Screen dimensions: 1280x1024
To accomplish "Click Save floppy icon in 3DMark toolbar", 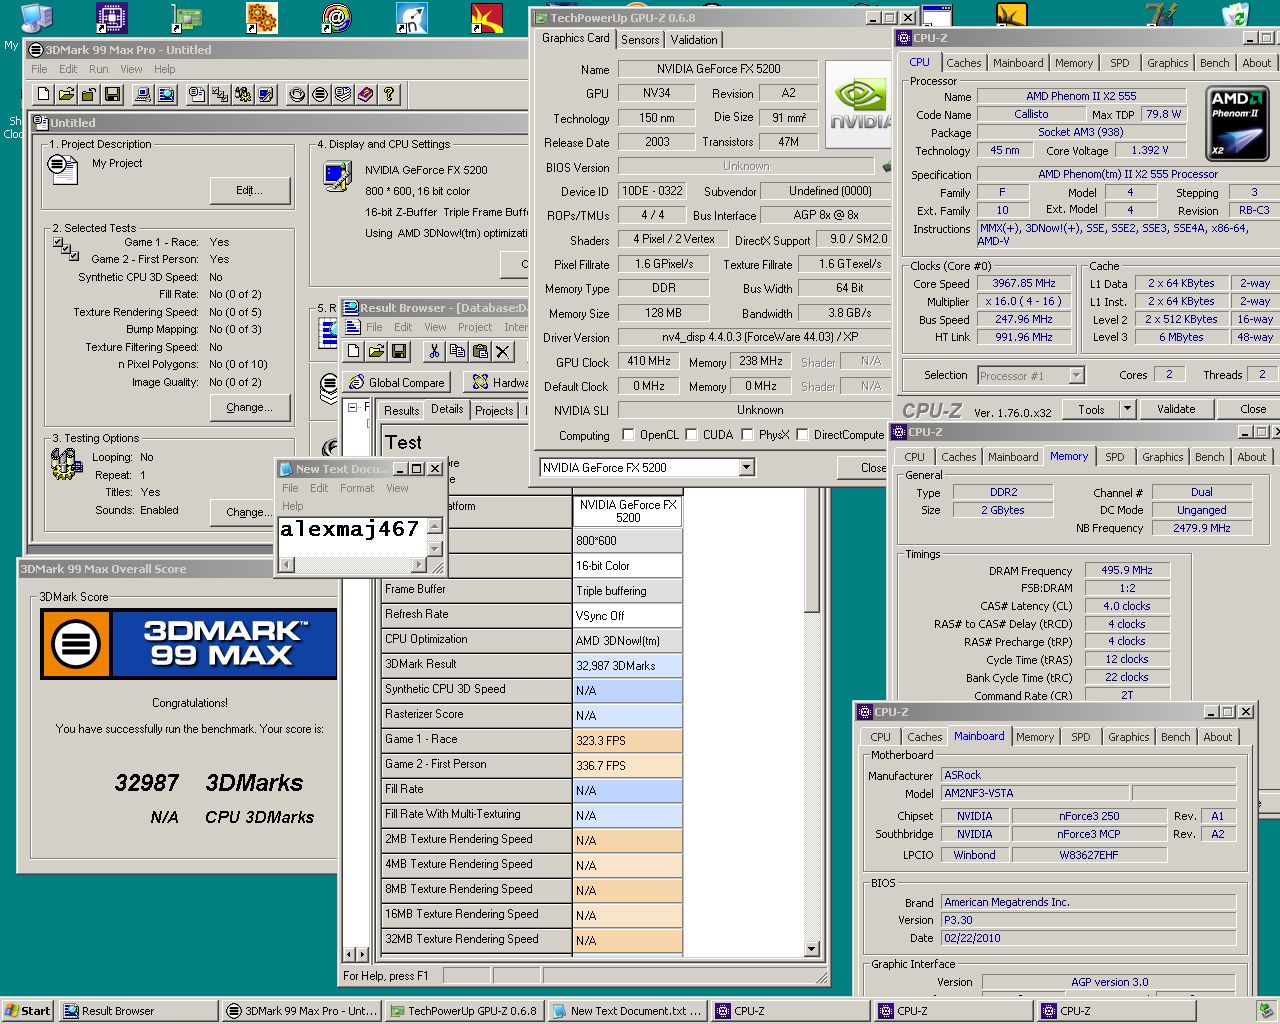I will point(113,94).
